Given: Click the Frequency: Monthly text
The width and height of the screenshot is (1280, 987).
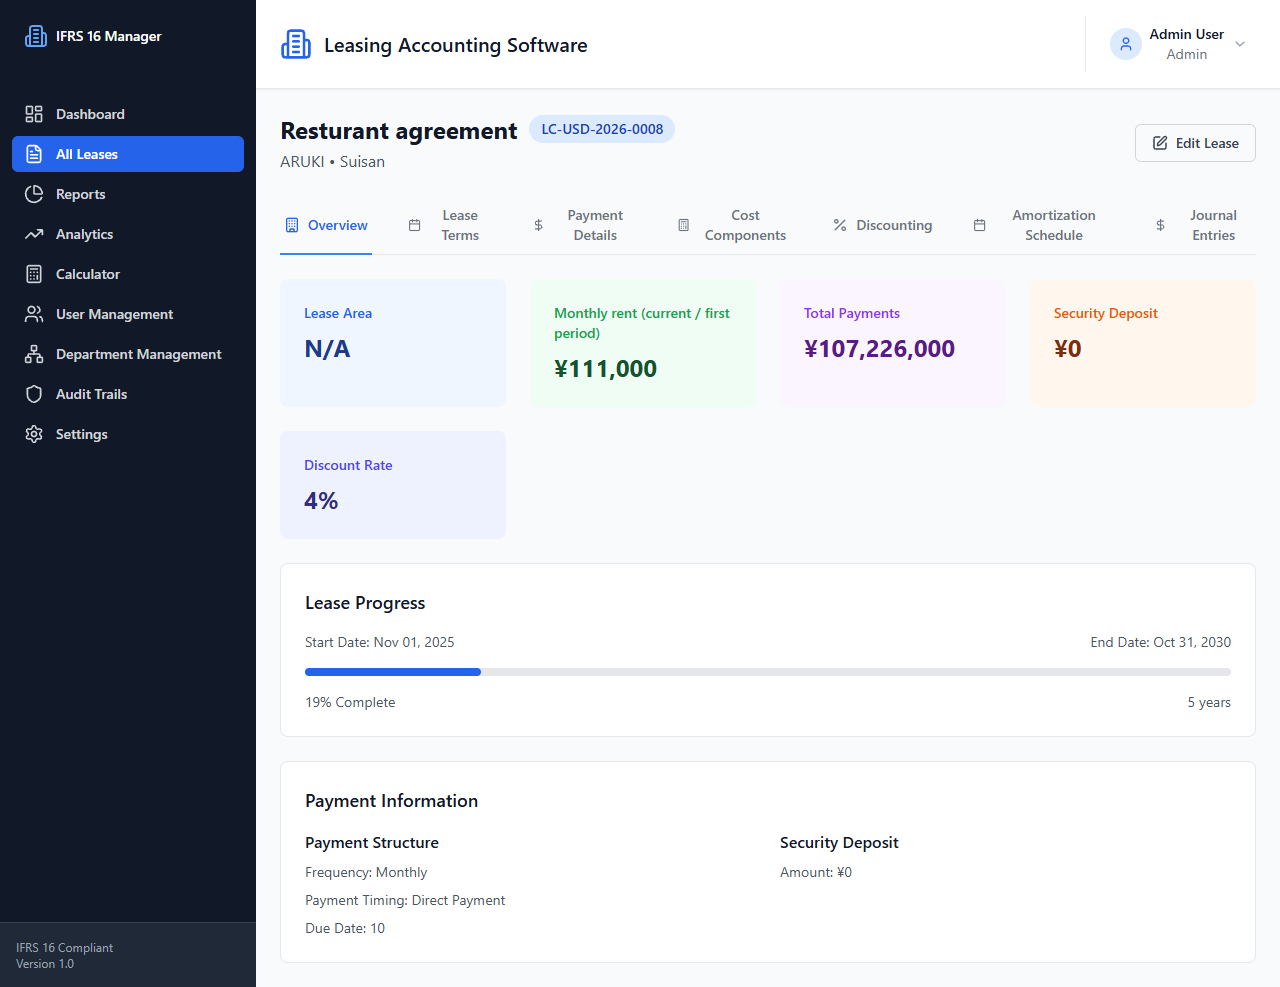Looking at the screenshot, I should tap(366, 872).
